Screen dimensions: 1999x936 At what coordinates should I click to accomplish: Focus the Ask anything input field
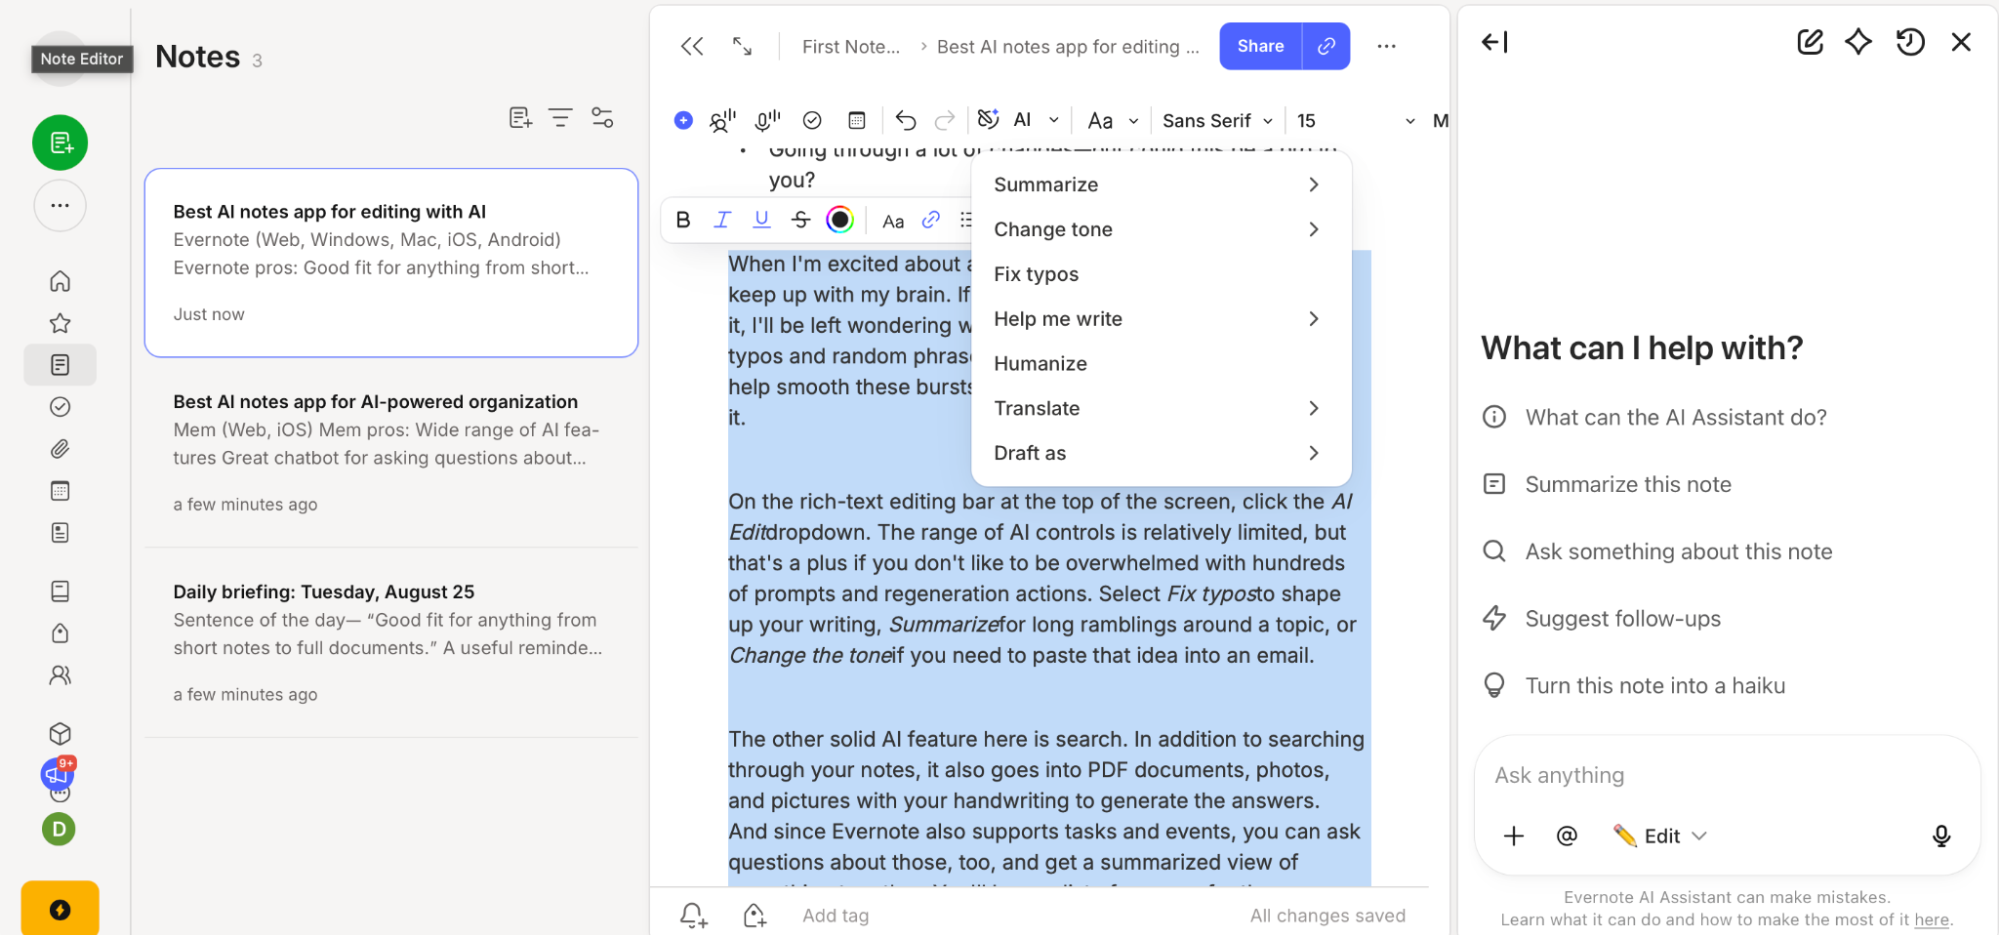tap(1727, 775)
